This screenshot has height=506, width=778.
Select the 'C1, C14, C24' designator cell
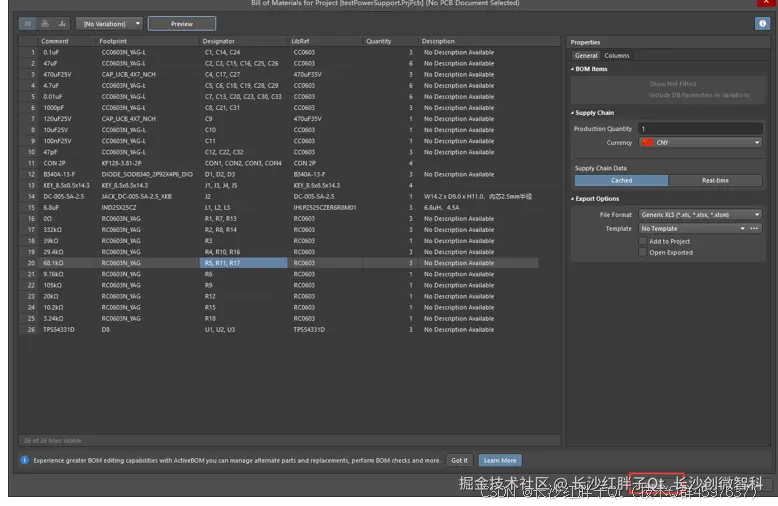pyautogui.click(x=243, y=52)
